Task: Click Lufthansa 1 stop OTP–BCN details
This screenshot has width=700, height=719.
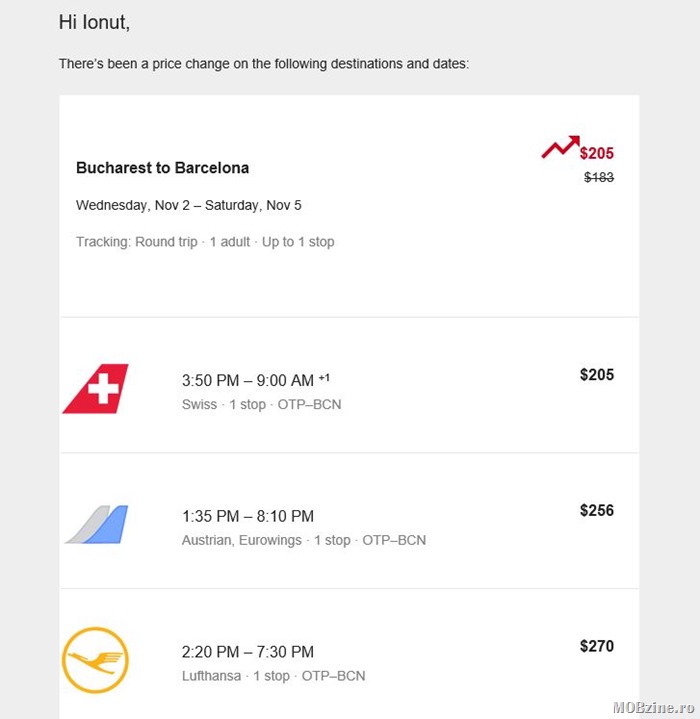Action: click(x=273, y=676)
